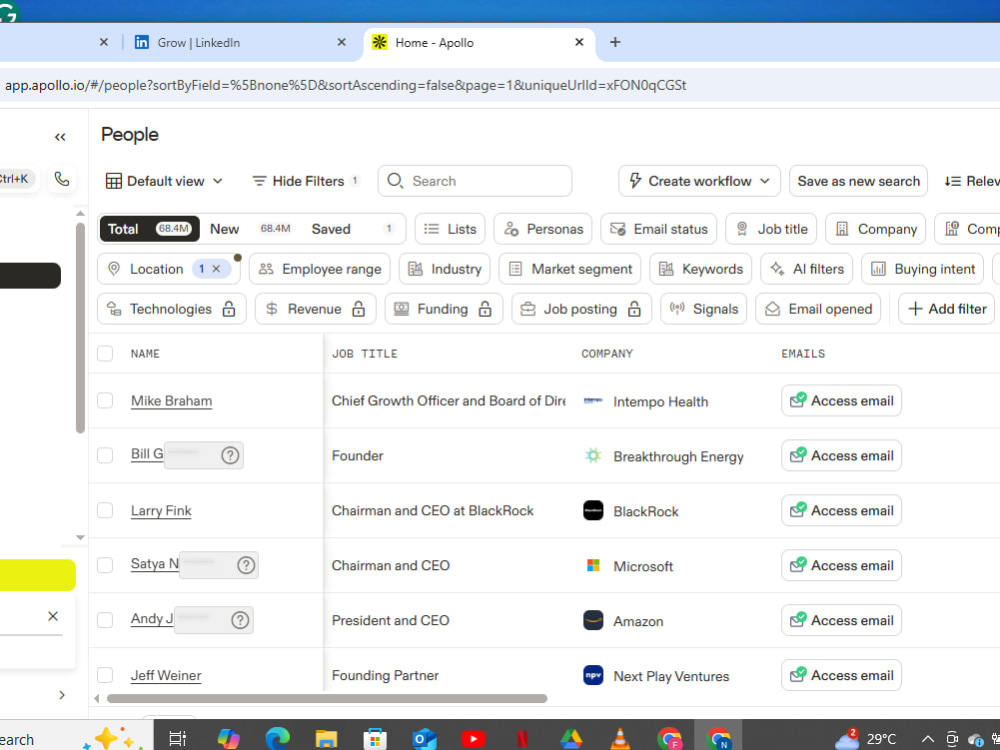This screenshot has height=750, width=1000.
Task: Click the Microsoft company logo
Action: [x=593, y=566]
